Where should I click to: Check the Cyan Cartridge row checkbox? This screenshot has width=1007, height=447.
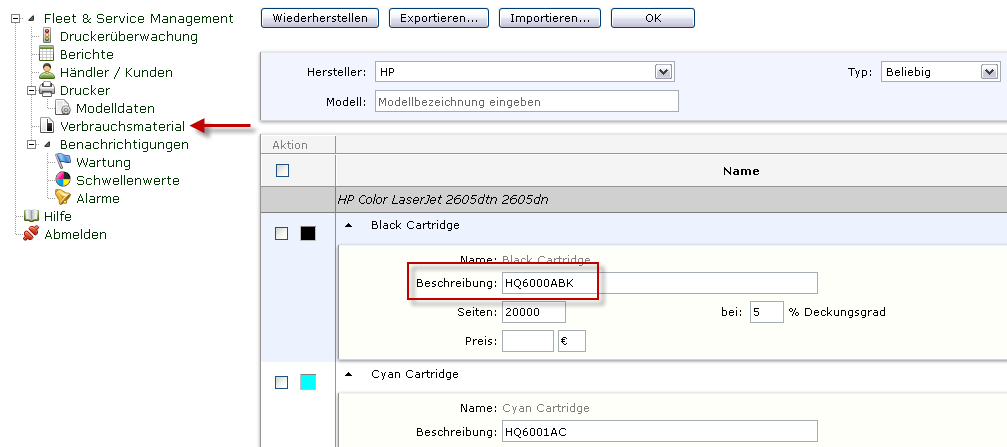[x=282, y=382]
